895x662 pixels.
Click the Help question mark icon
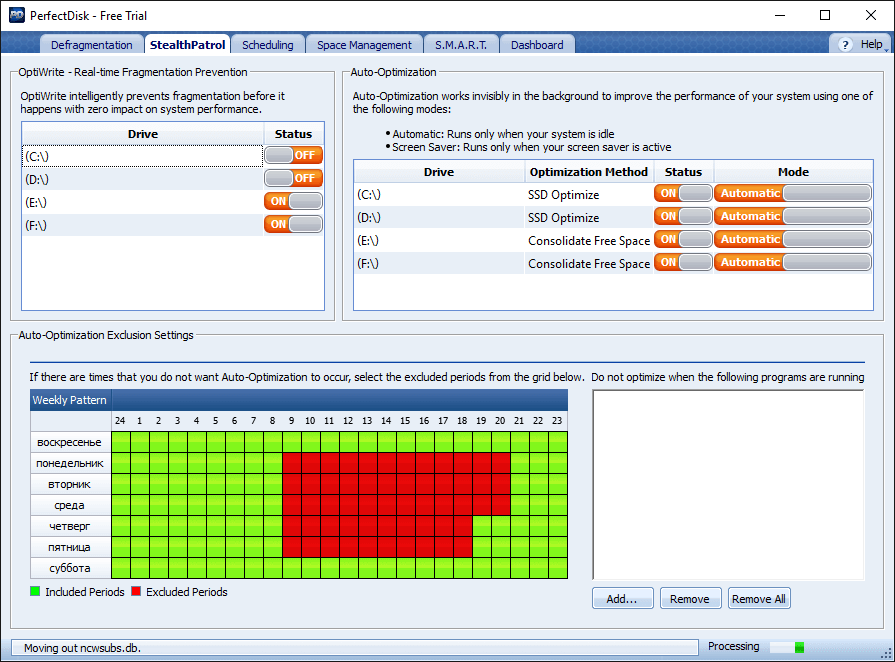pyautogui.click(x=845, y=45)
